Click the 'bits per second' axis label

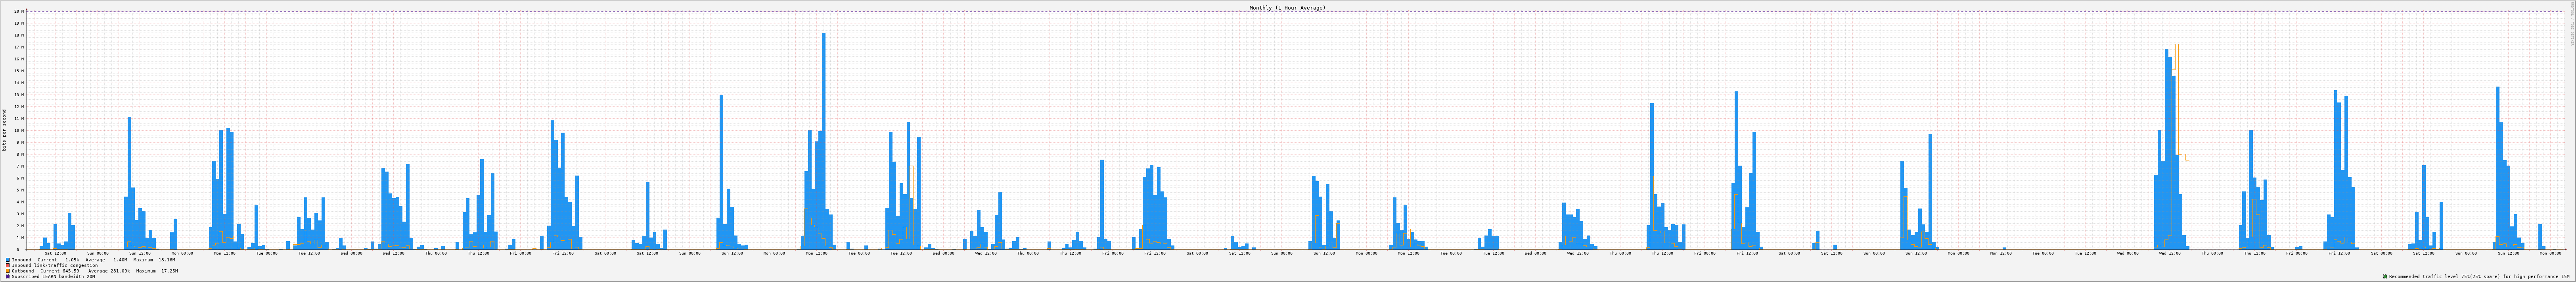pos(4,130)
